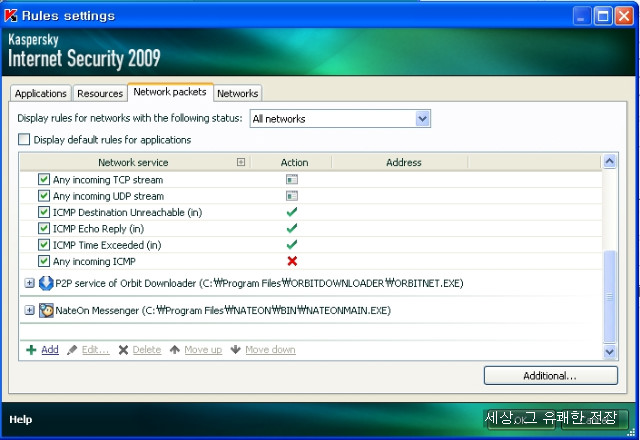Click action icon for Any incoming TCP stream
This screenshot has height=440, width=640.
click(292, 180)
